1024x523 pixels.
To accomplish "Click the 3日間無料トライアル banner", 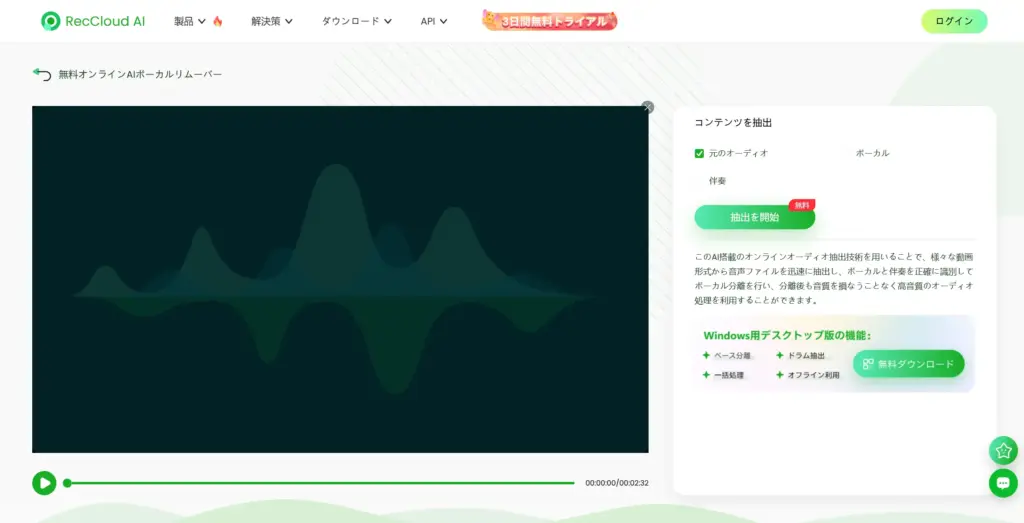I will tap(550, 20).
